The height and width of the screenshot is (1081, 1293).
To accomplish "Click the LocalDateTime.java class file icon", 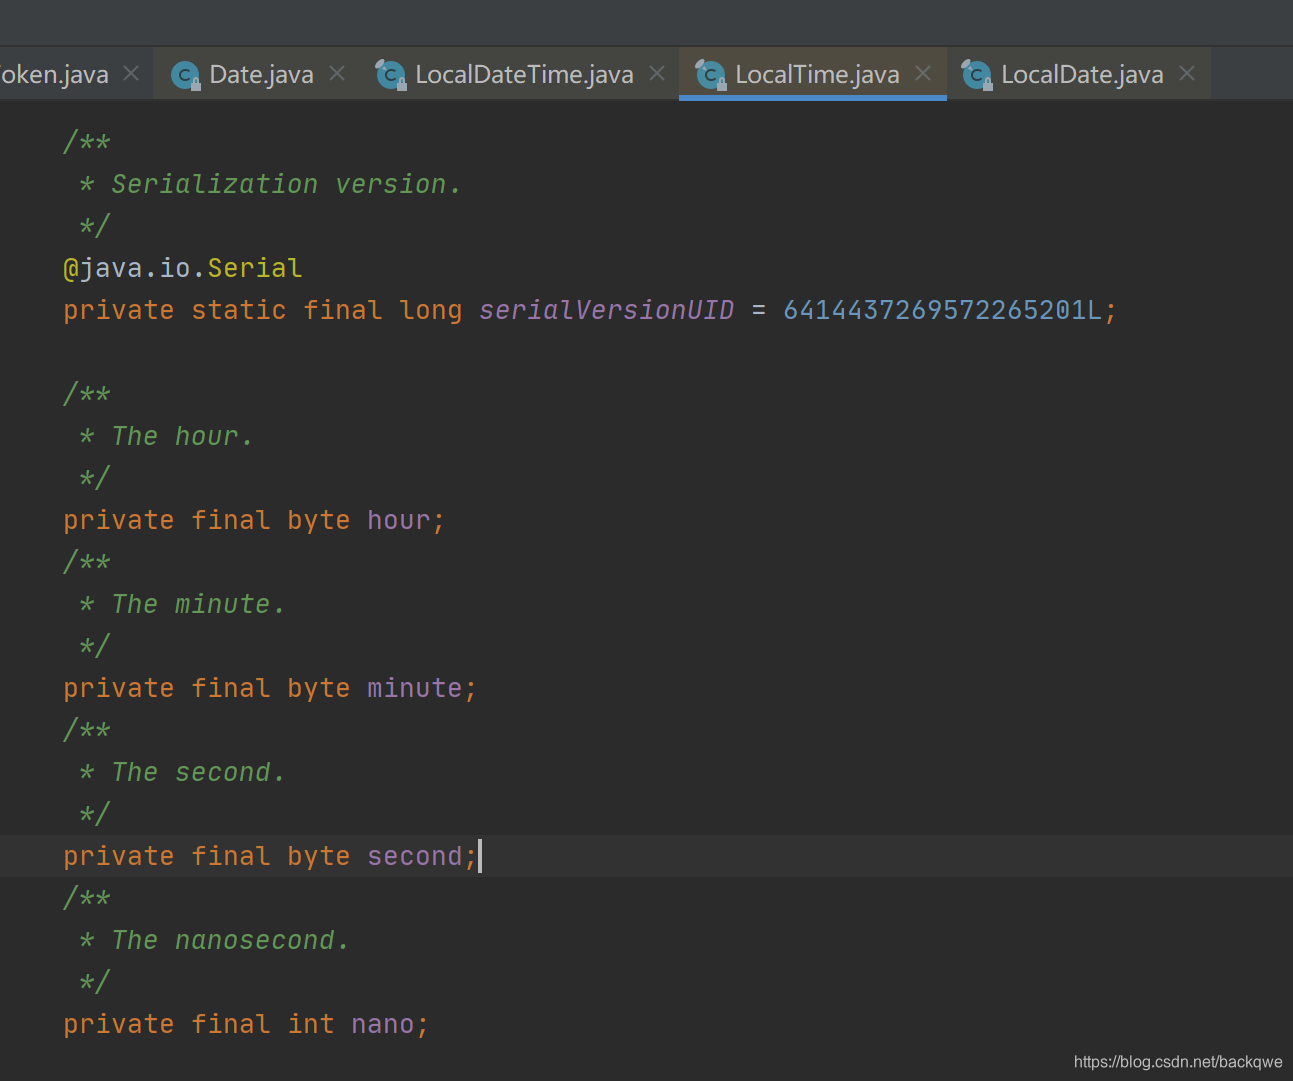I will pos(391,75).
